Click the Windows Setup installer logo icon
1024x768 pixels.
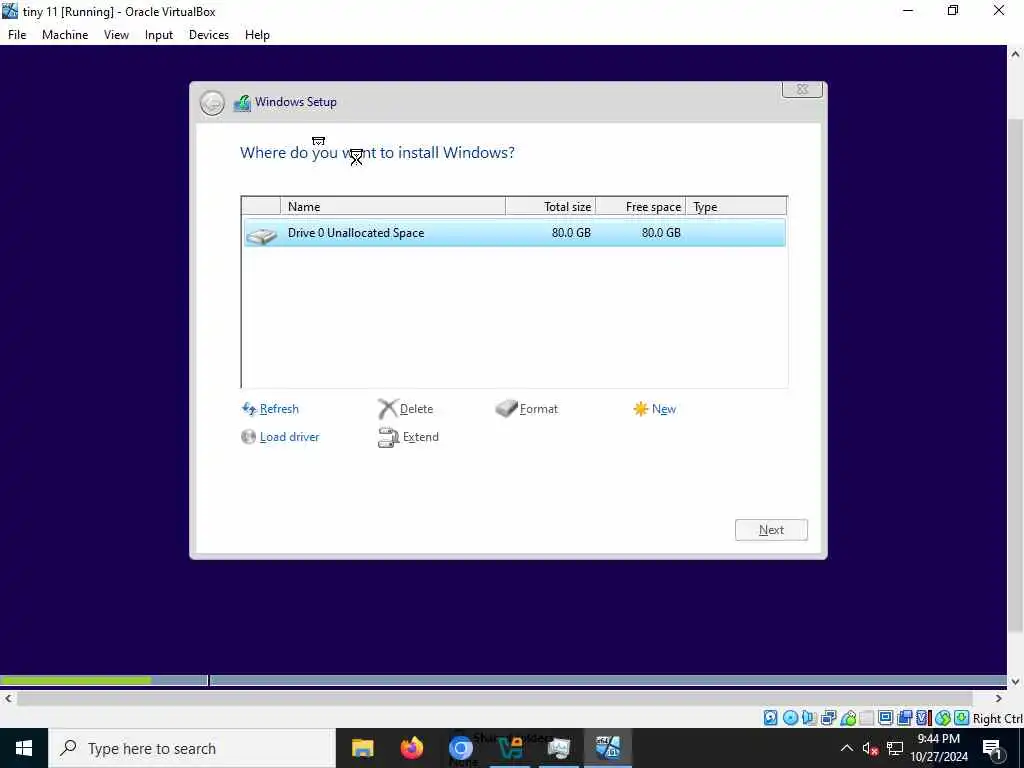[242, 103]
